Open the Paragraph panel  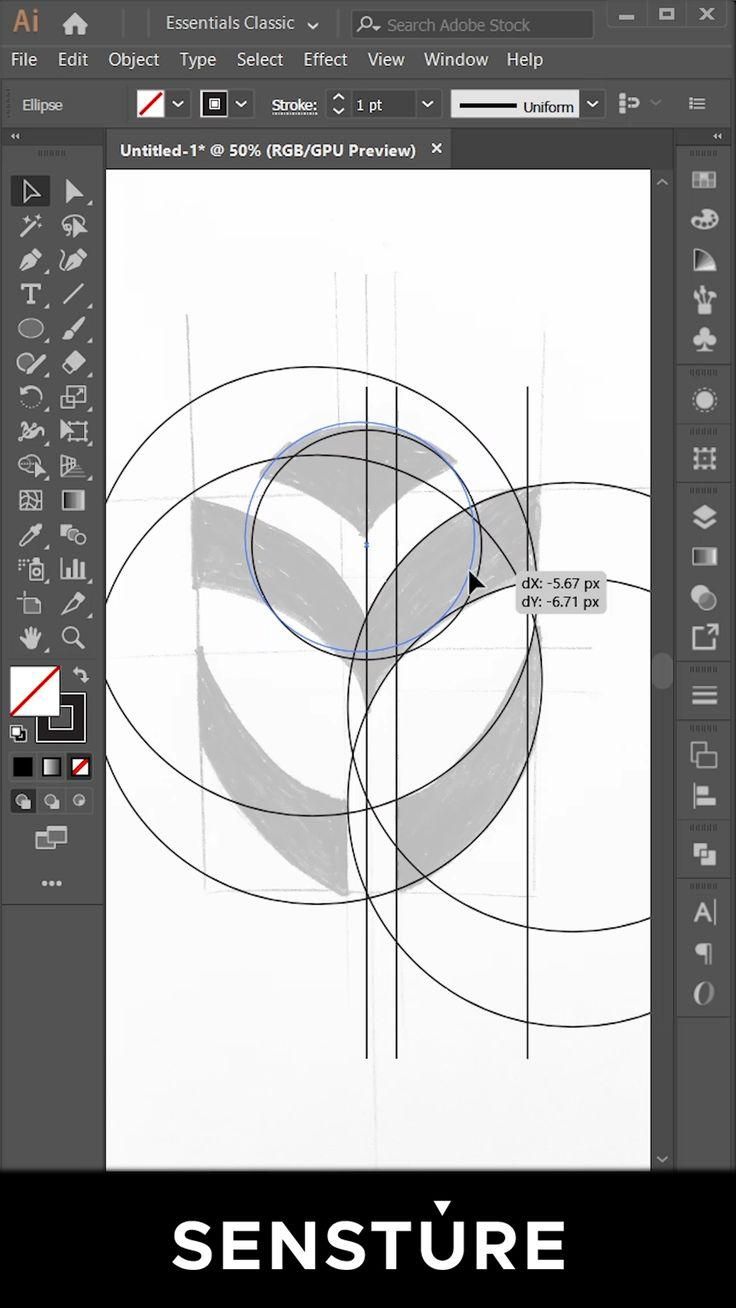click(x=705, y=953)
